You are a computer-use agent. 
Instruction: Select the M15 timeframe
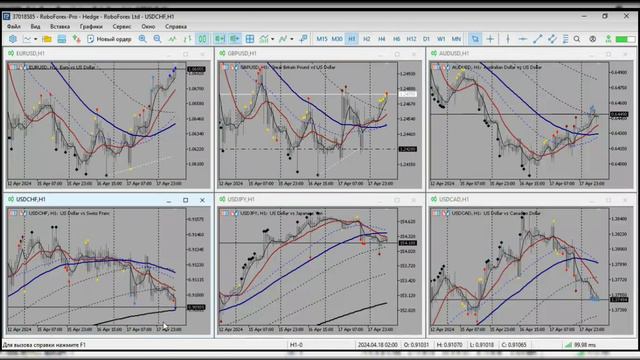(322, 39)
